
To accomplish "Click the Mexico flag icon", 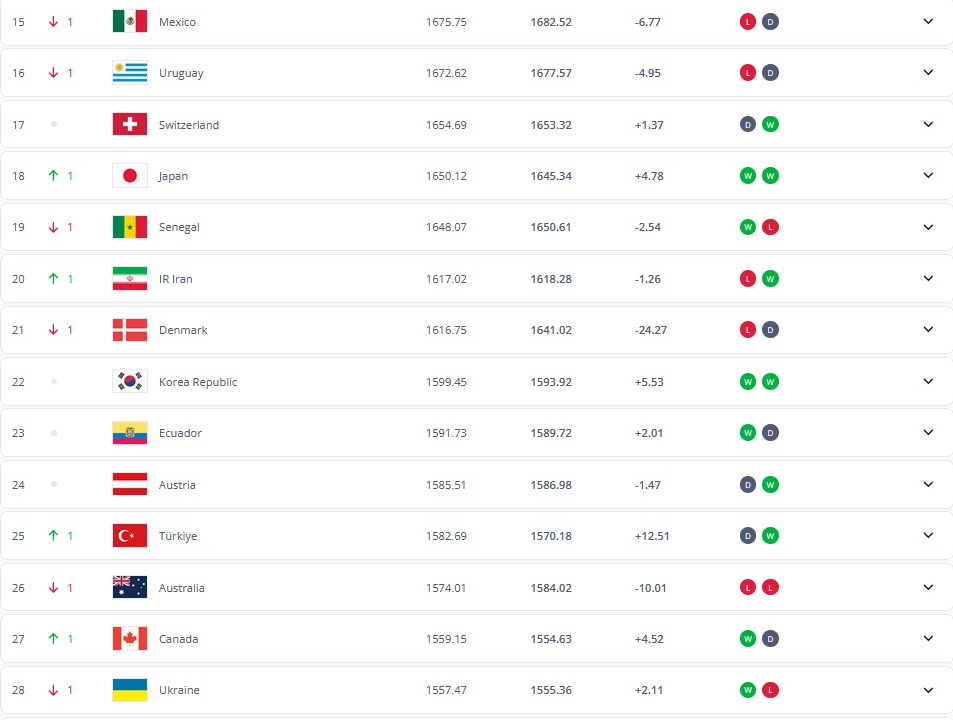I will click(x=130, y=21).
